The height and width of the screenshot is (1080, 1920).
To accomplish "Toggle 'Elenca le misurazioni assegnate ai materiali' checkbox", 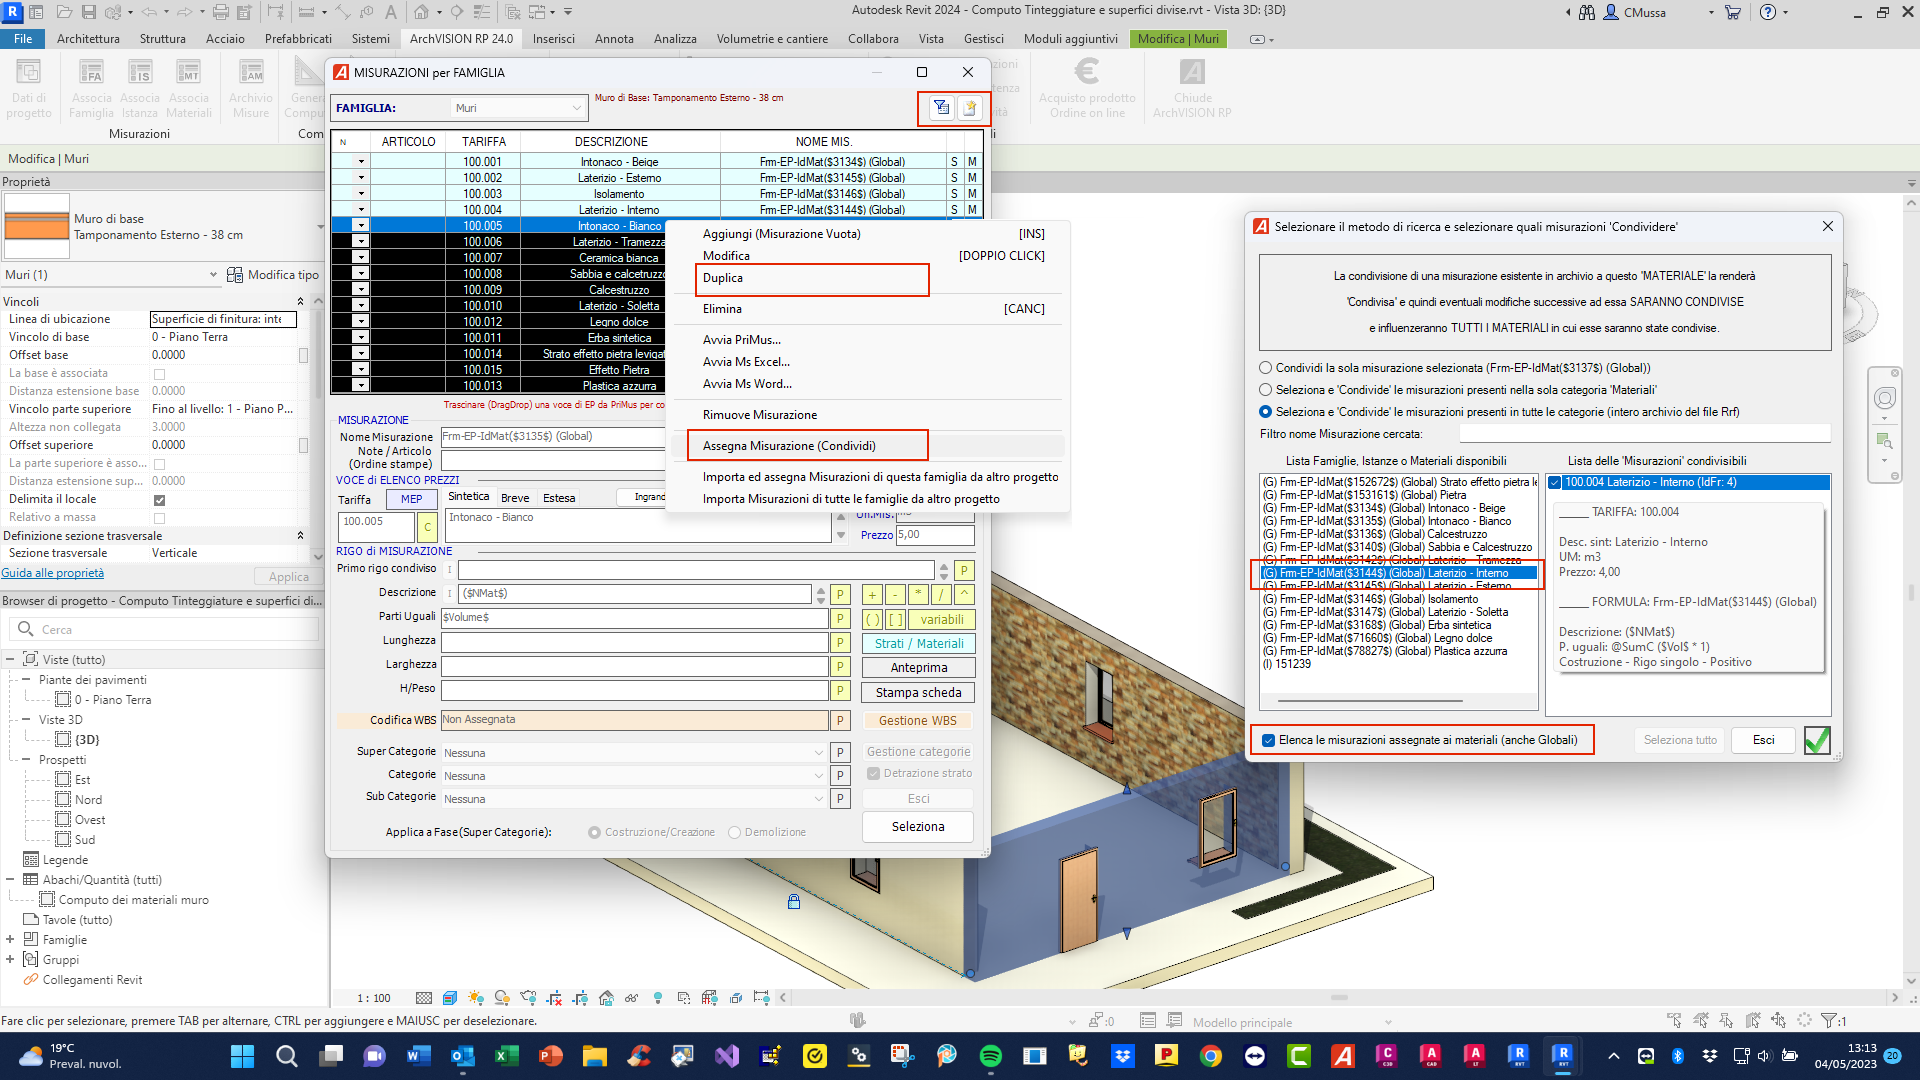I will click(x=1269, y=741).
